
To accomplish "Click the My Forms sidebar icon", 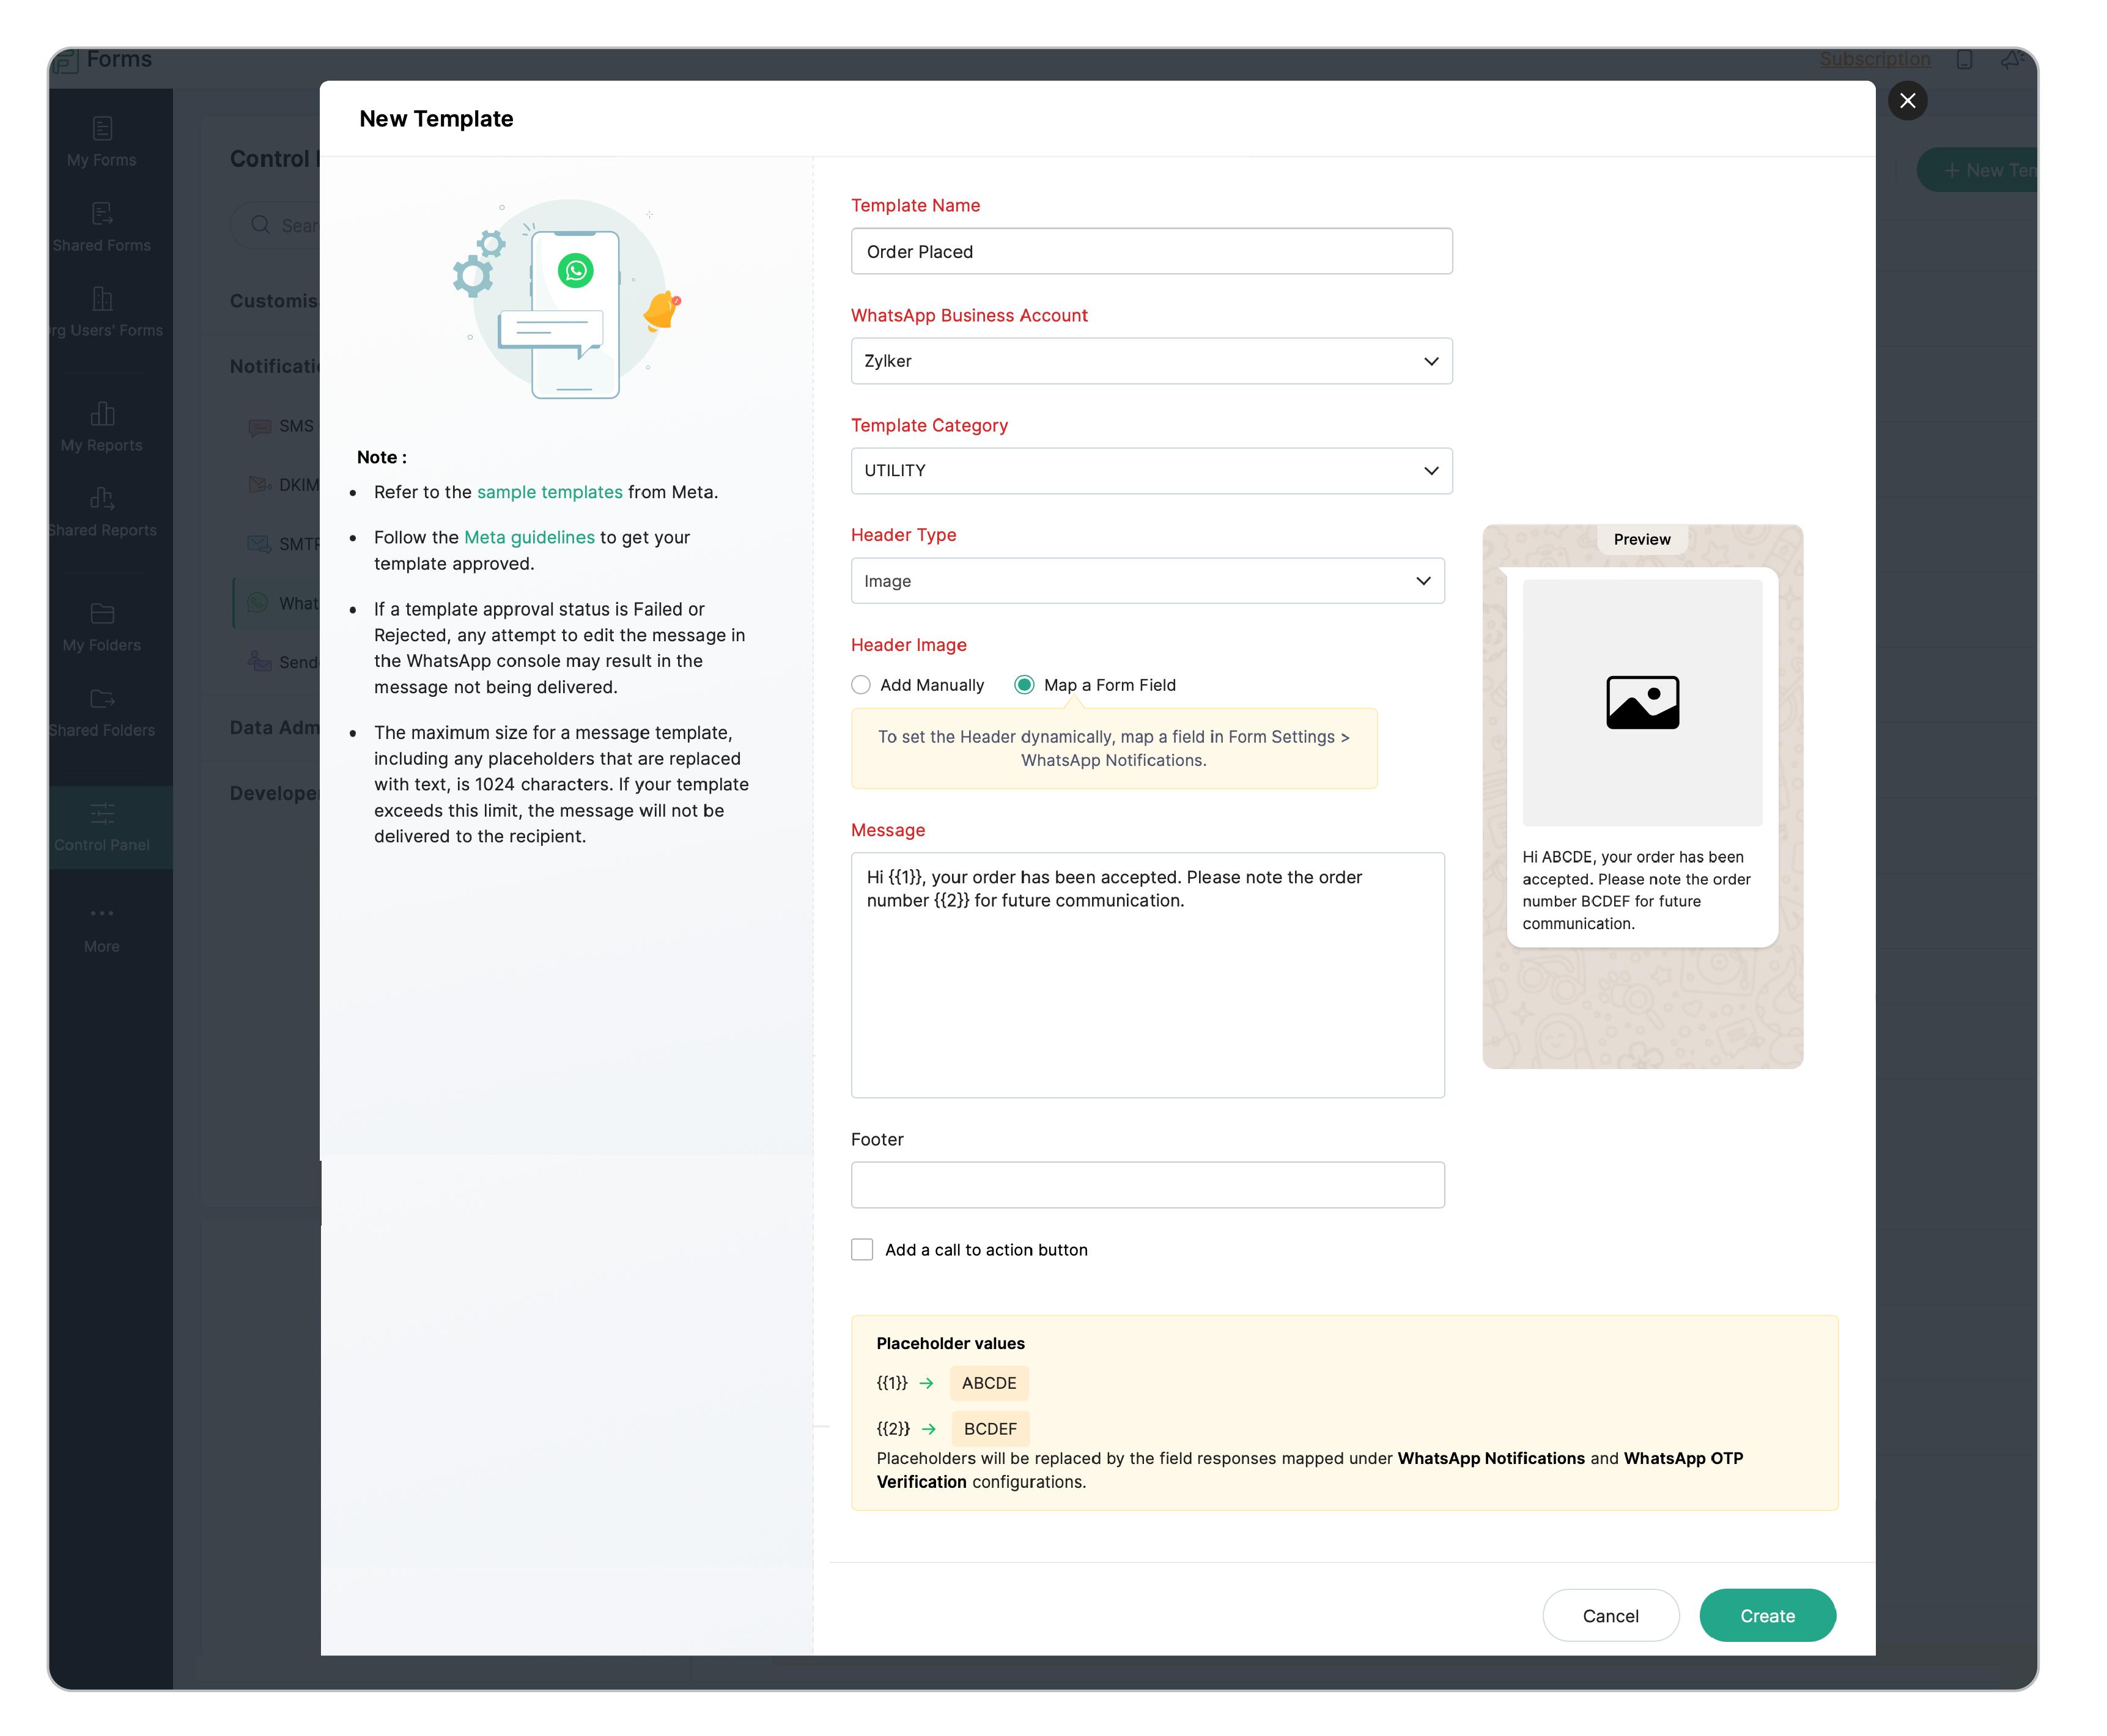I will [x=102, y=129].
